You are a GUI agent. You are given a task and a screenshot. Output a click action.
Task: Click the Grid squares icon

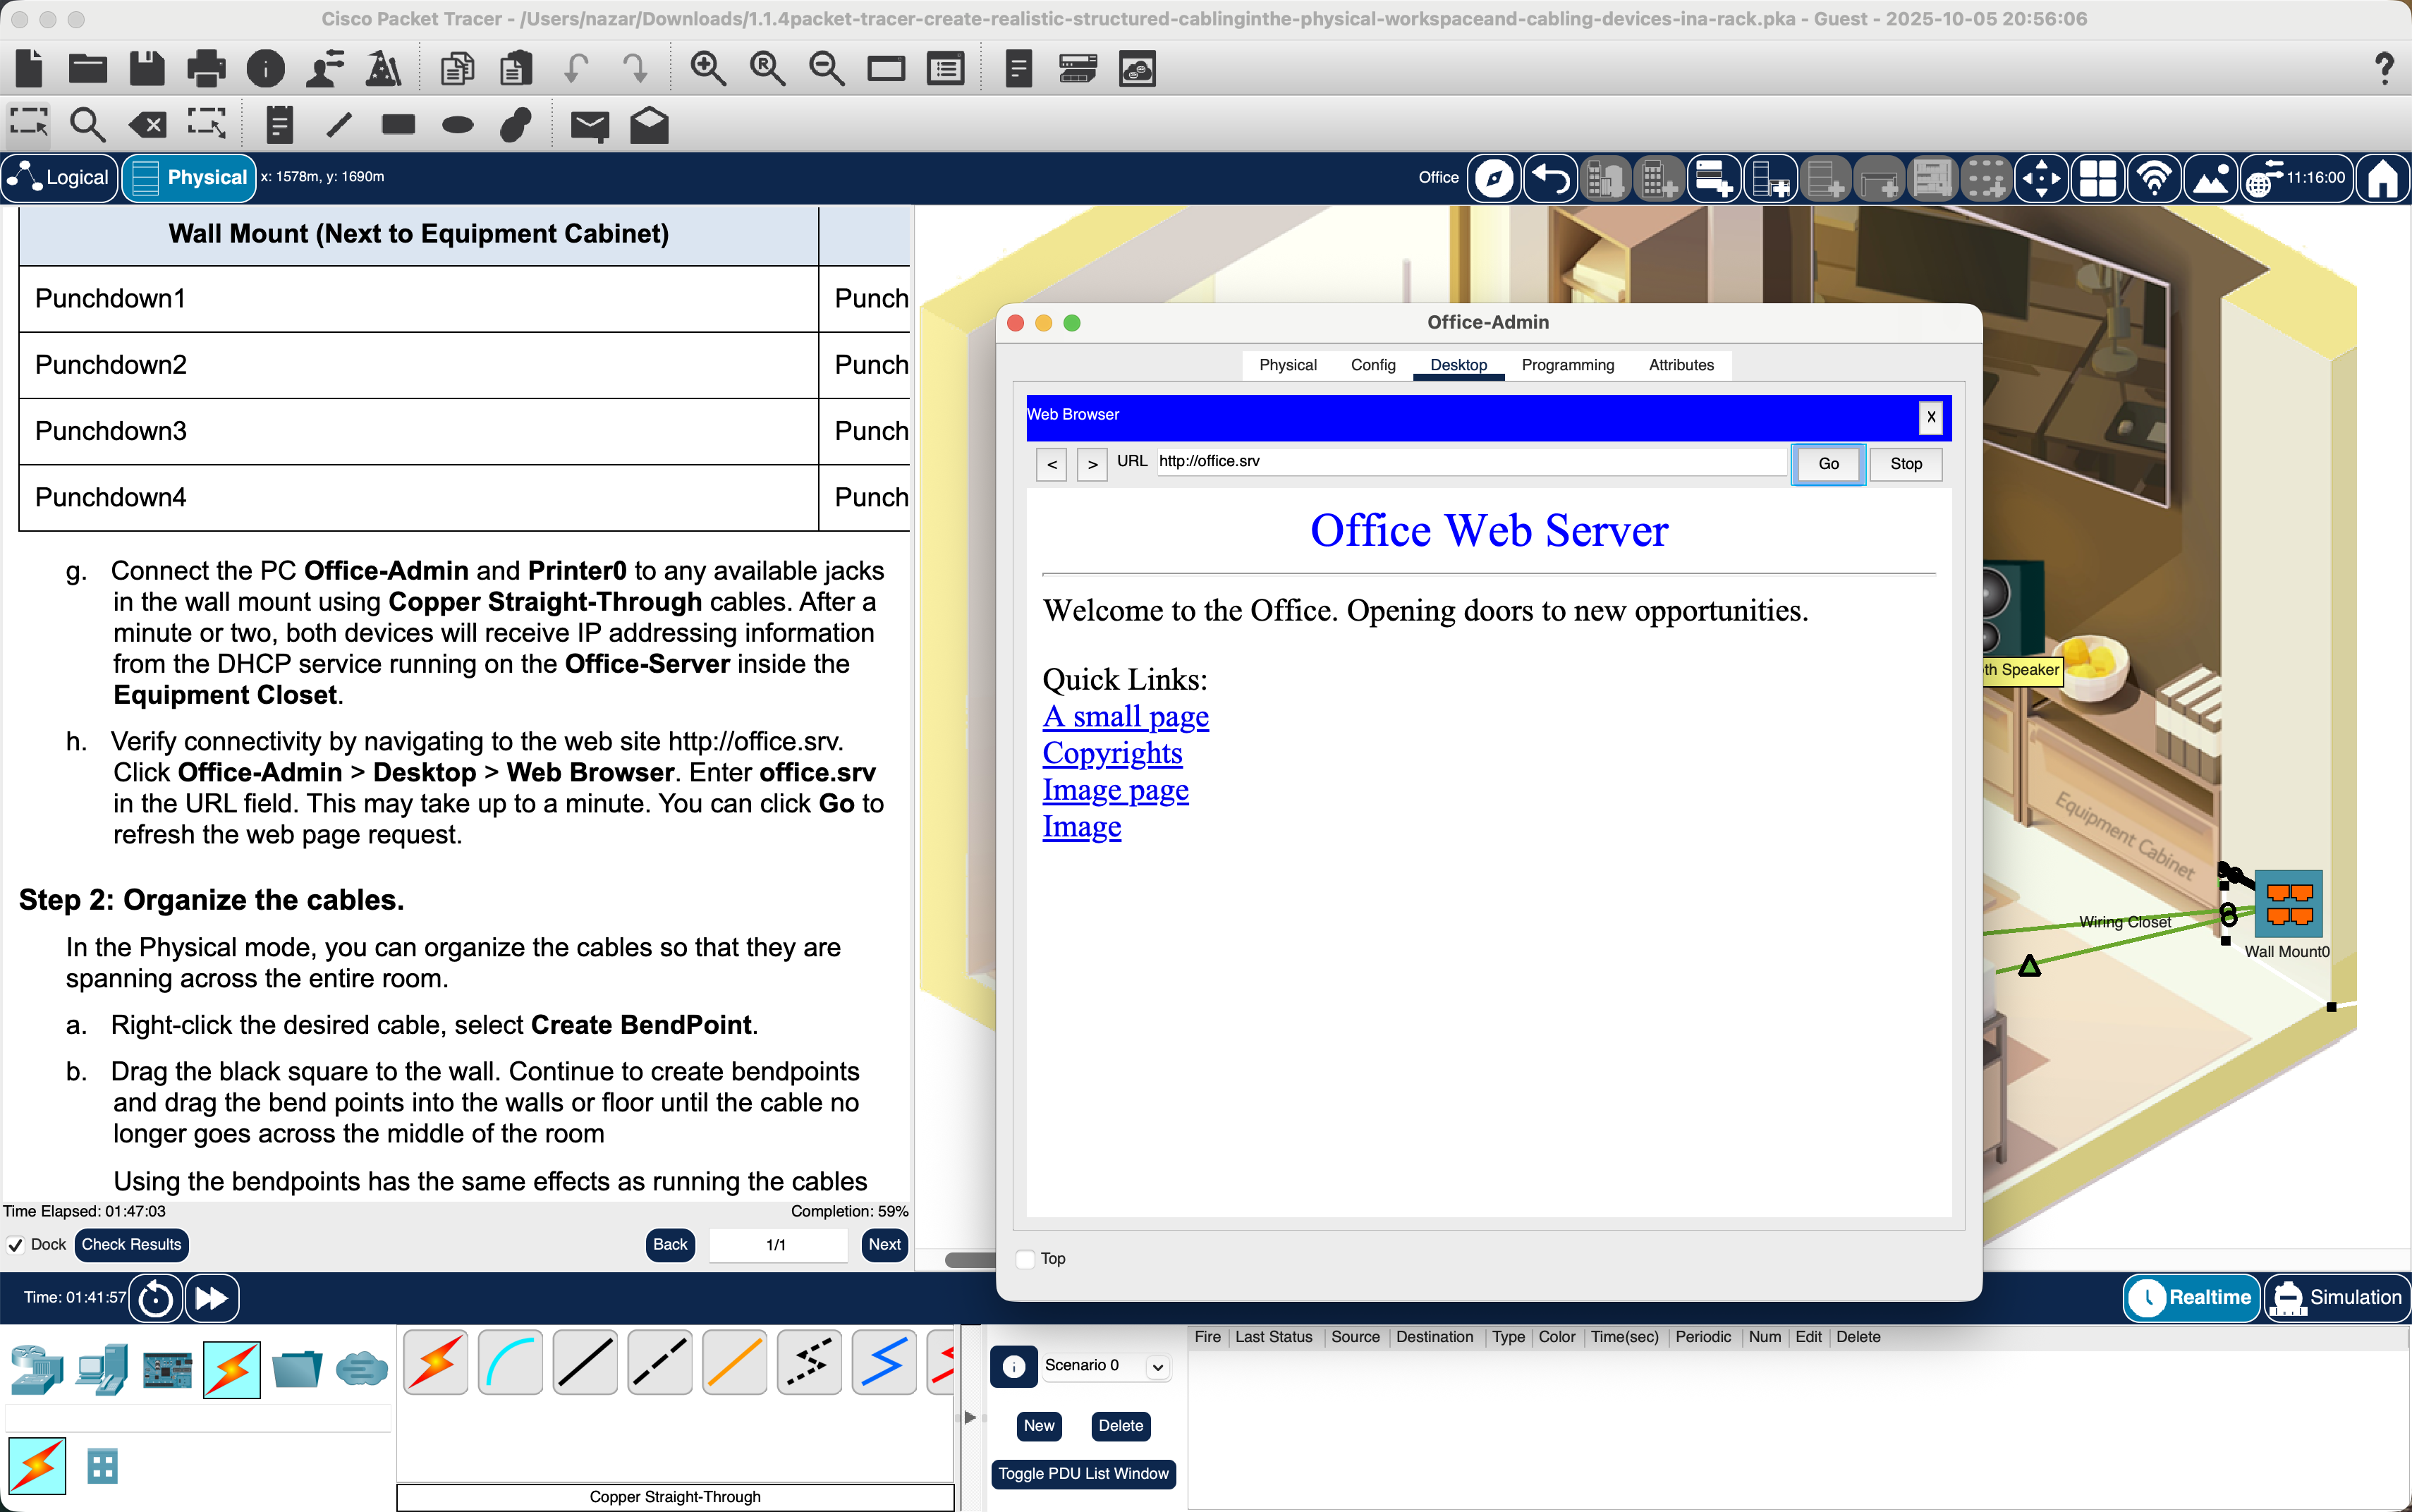click(2097, 178)
